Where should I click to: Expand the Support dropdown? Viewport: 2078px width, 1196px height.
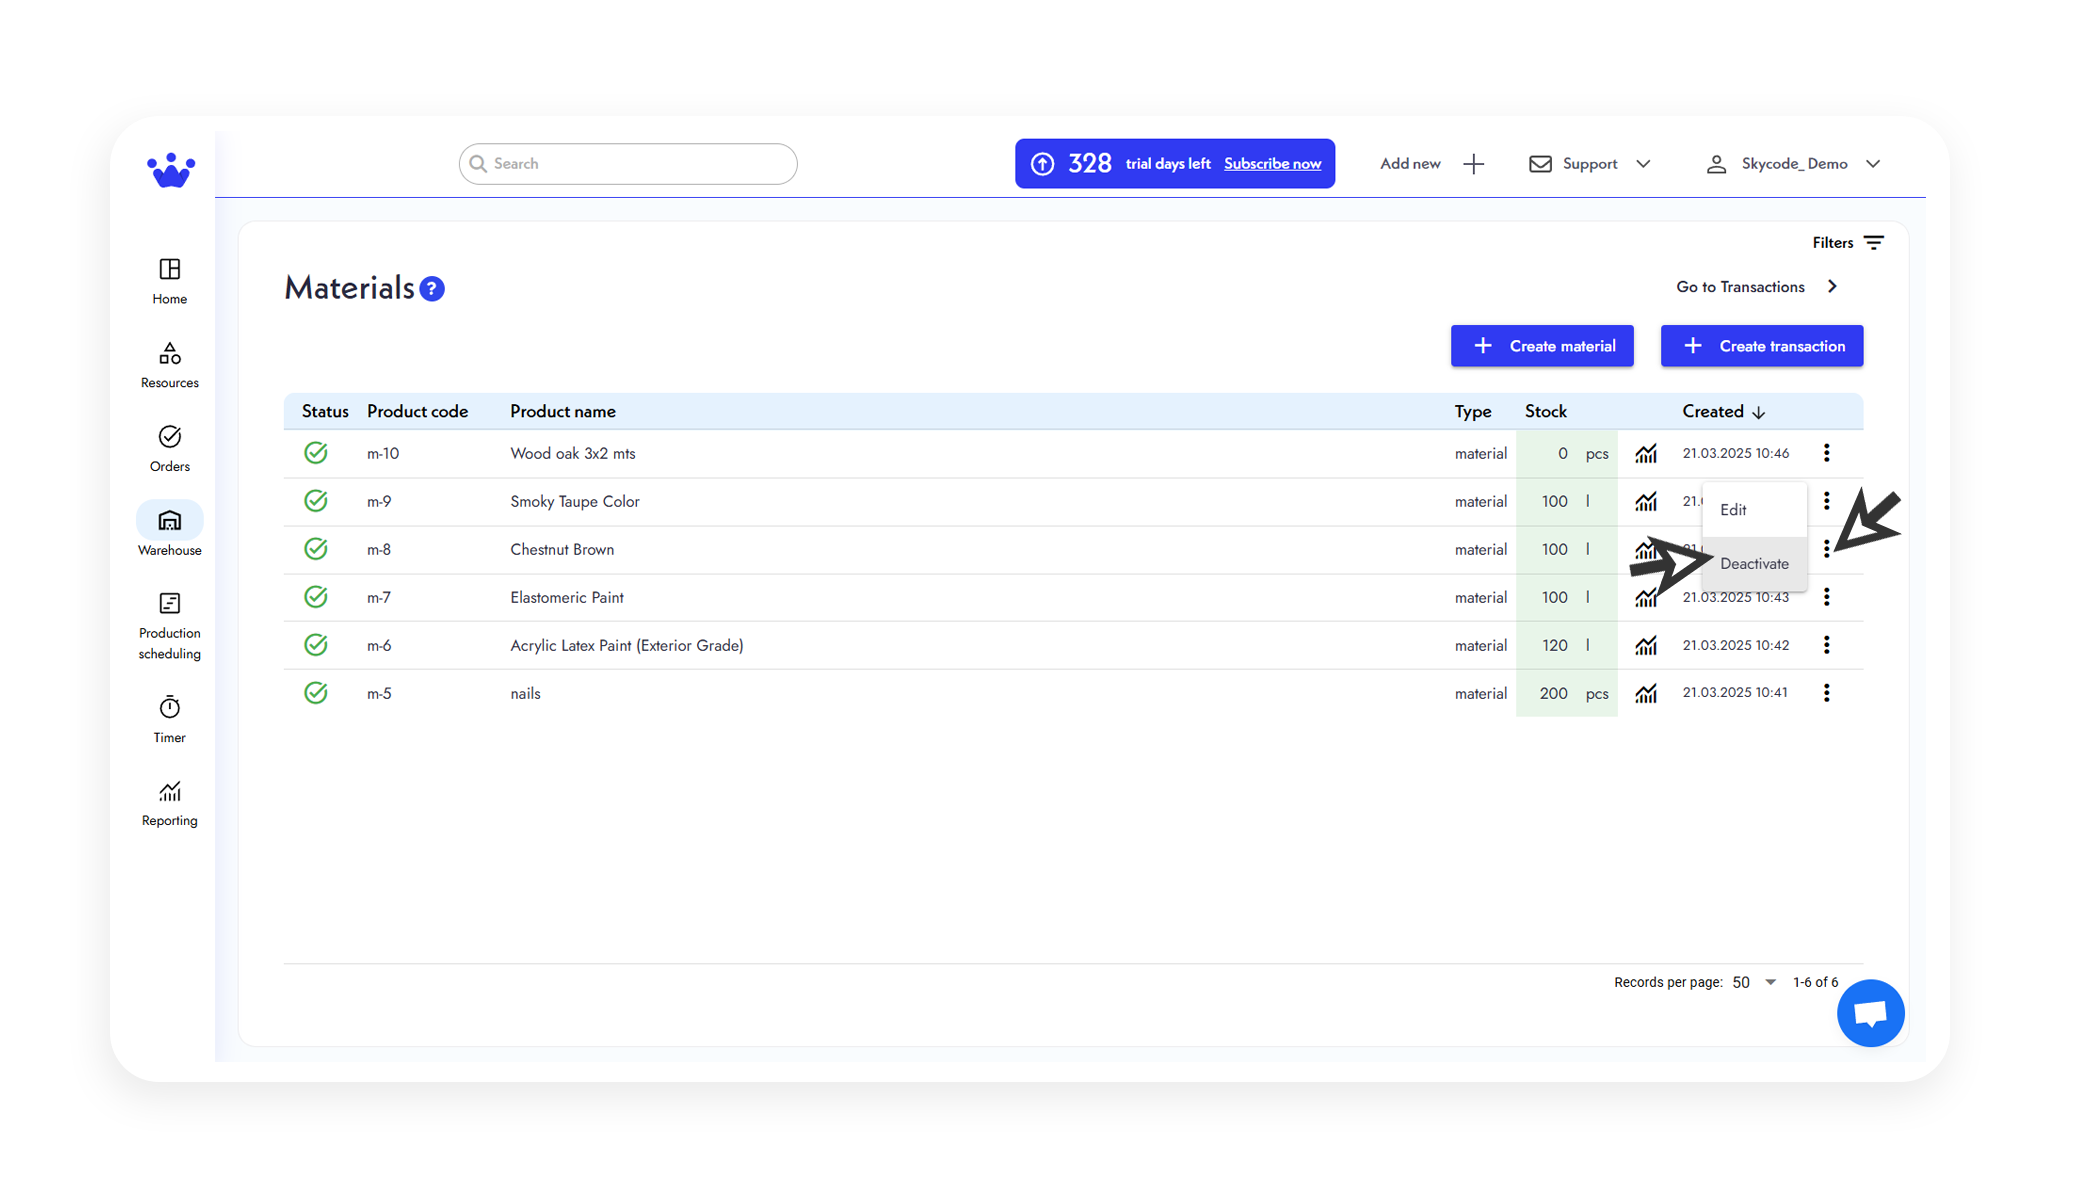[1589, 163]
